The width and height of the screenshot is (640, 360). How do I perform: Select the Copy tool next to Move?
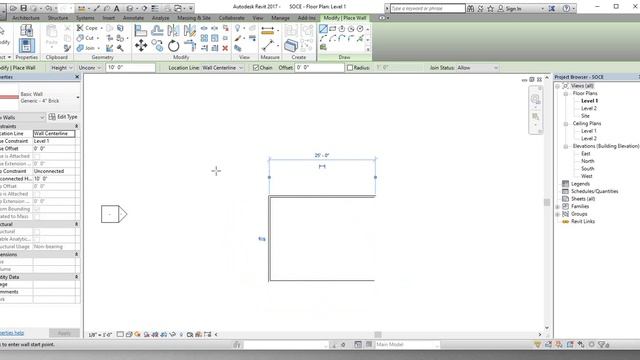click(x=157, y=45)
